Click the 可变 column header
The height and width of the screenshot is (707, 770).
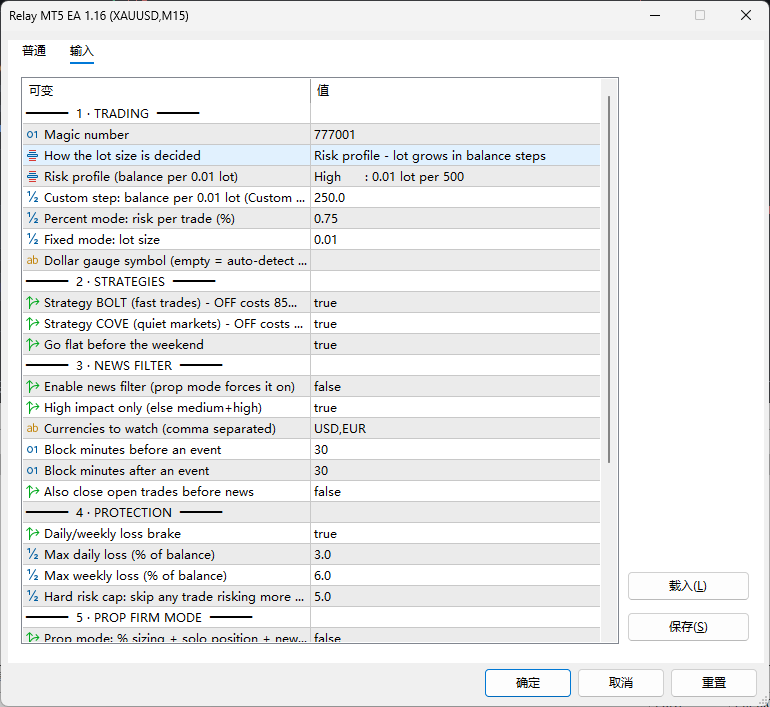[x=166, y=90]
